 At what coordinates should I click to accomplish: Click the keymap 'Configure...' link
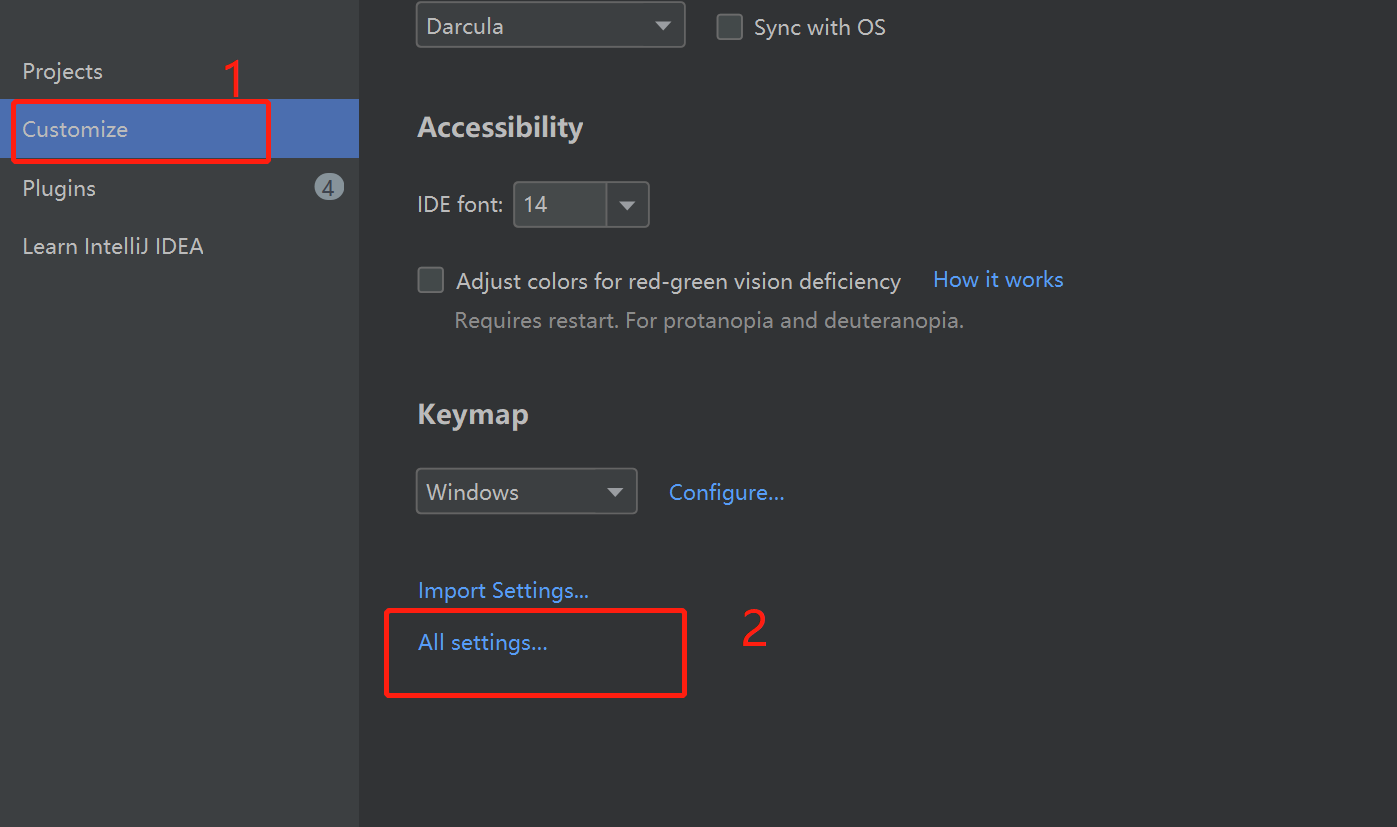tap(726, 492)
